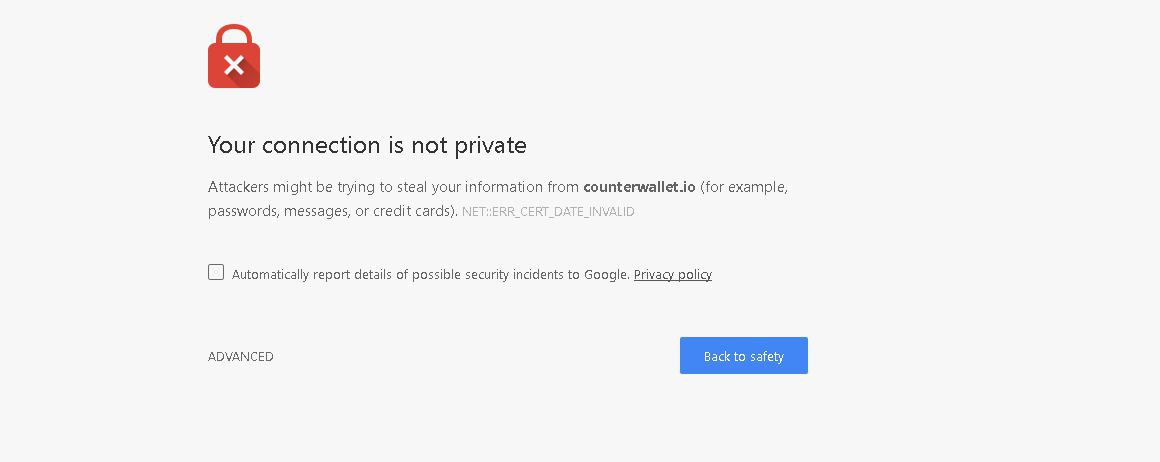Click the word 'Google' in checkbox label
This screenshot has height=462, width=1160.
point(607,275)
